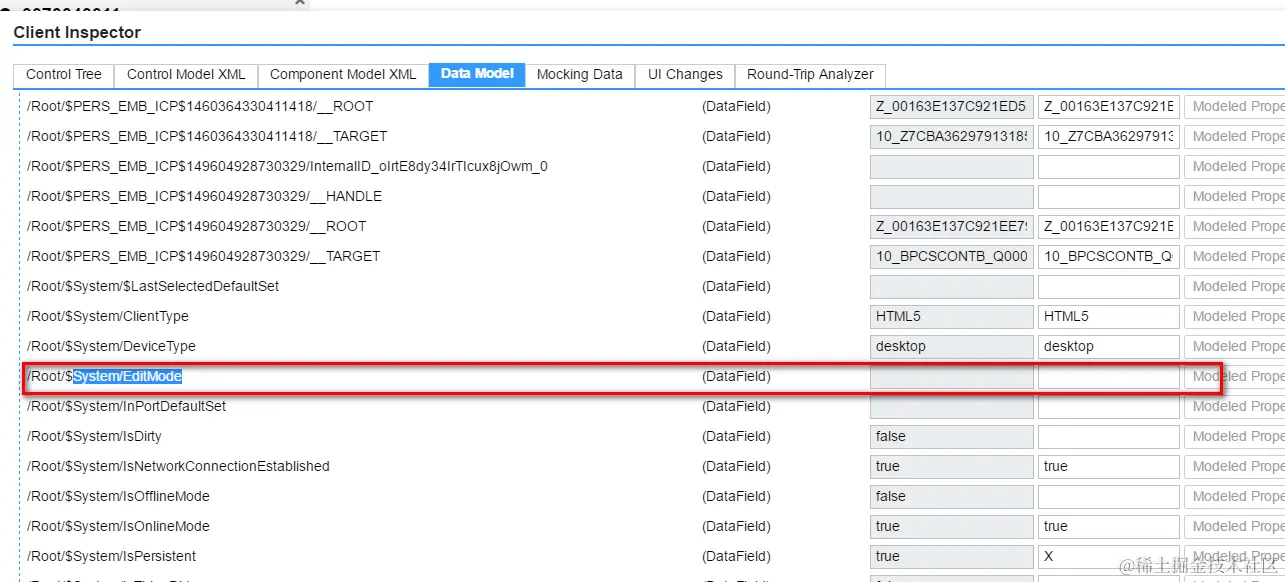Click the gray HTML5 value of ClientType
Viewport: 1285px width, 582px height.
click(x=952, y=317)
